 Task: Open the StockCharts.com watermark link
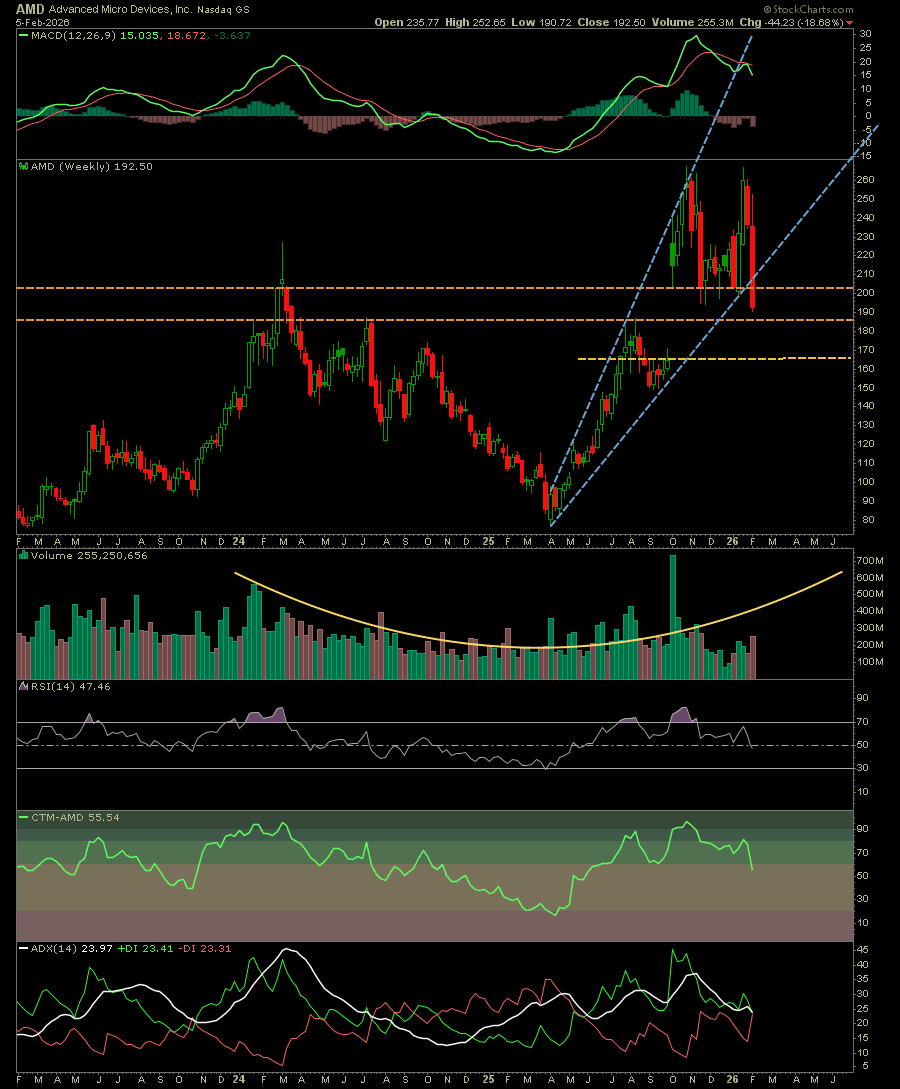808,10
